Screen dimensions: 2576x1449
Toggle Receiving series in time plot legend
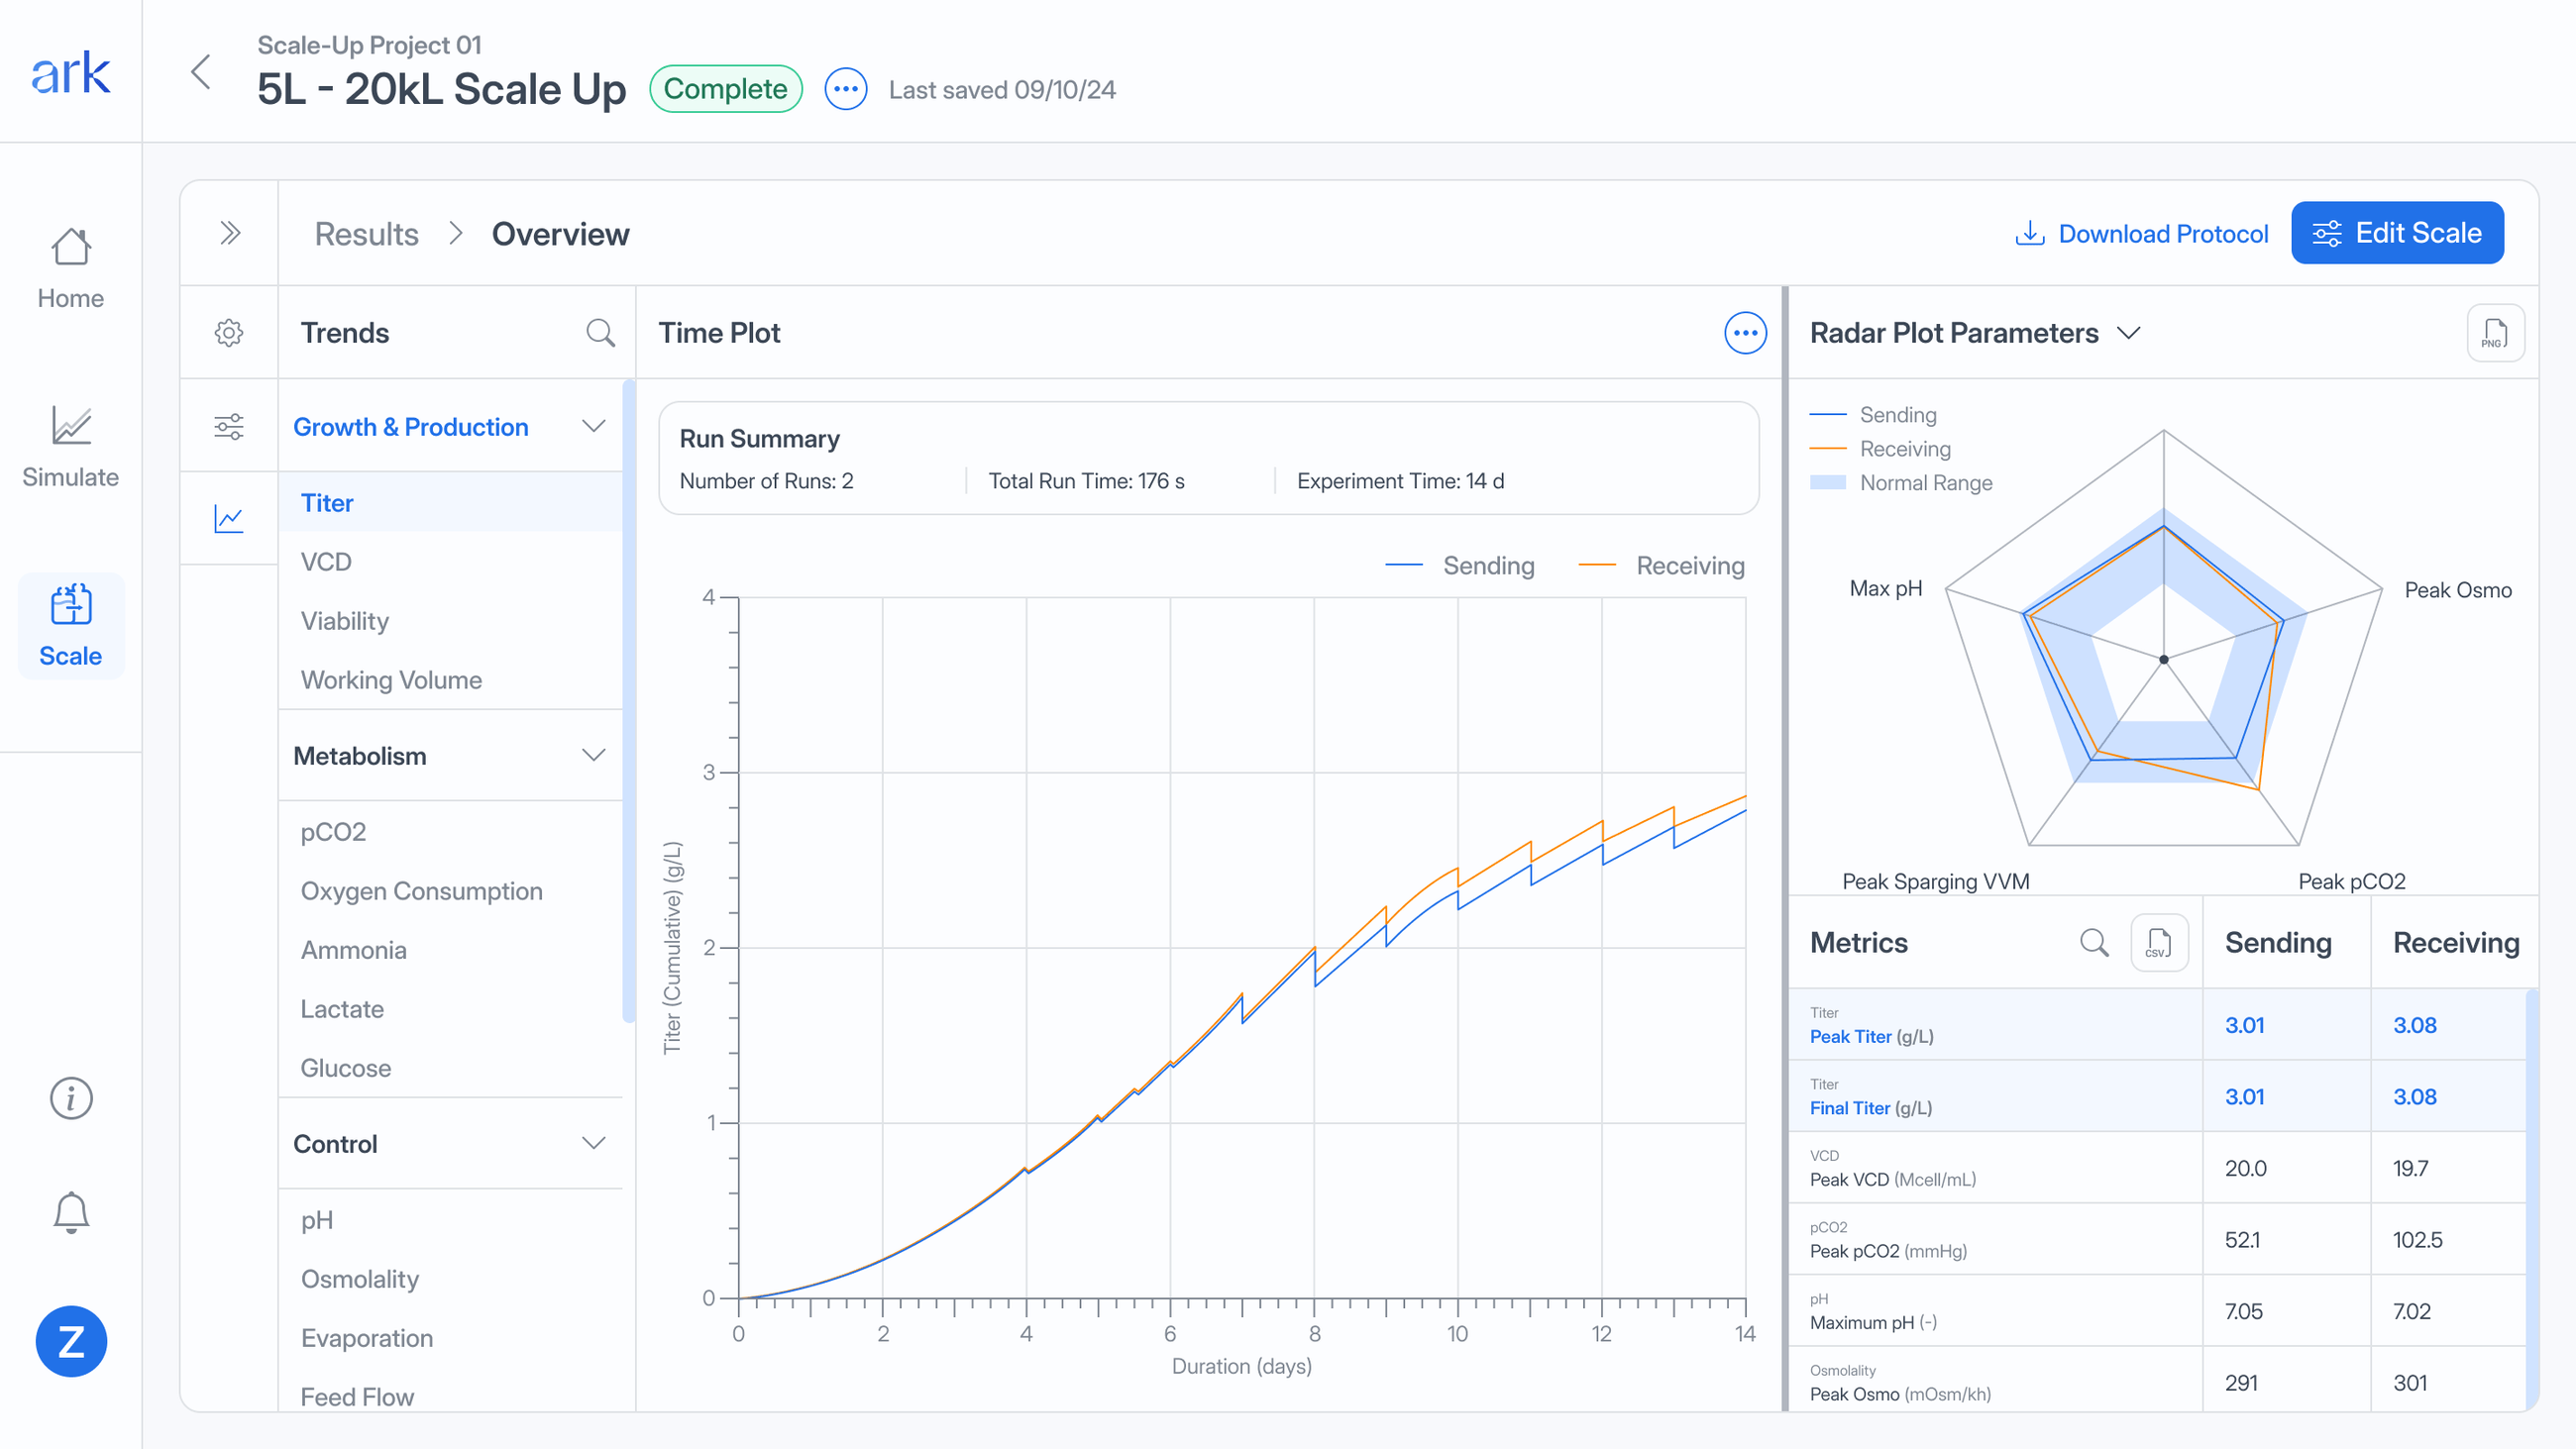[1662, 566]
